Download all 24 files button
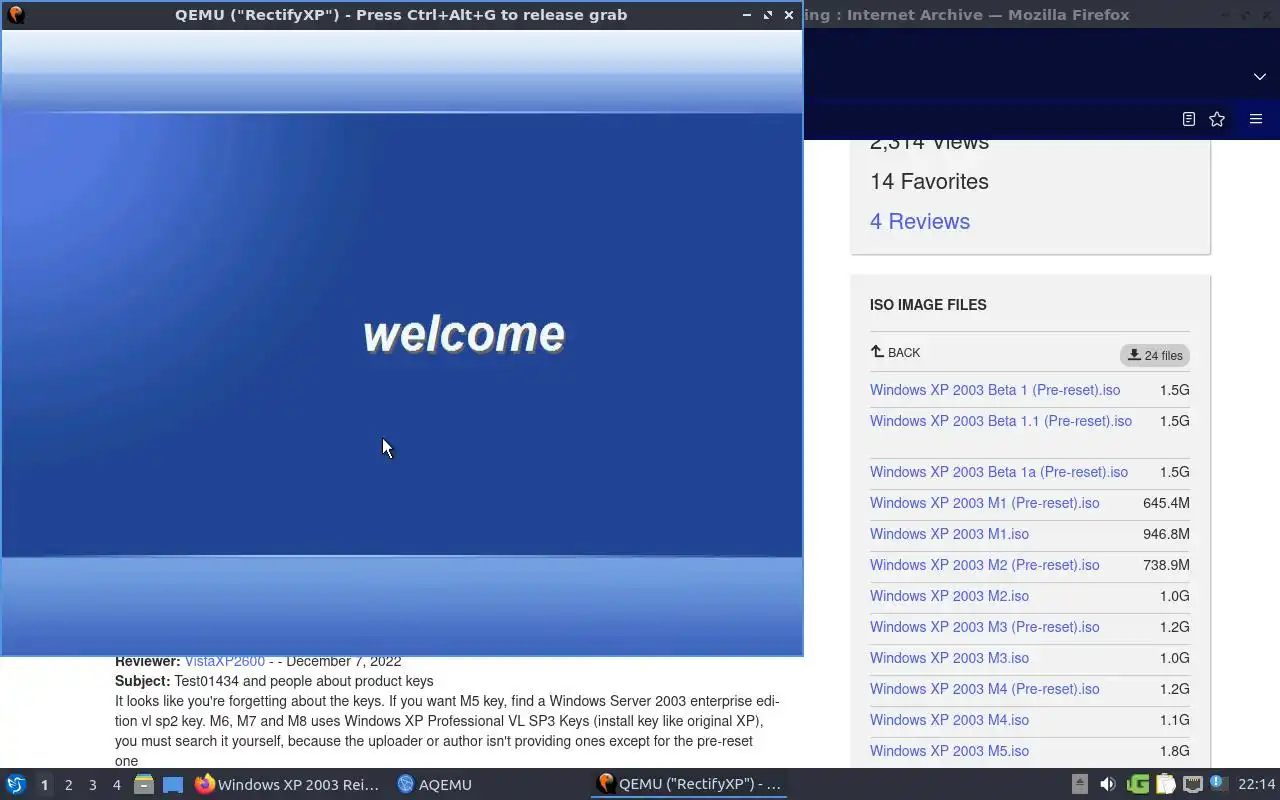The image size is (1280, 800). pyautogui.click(x=1155, y=355)
